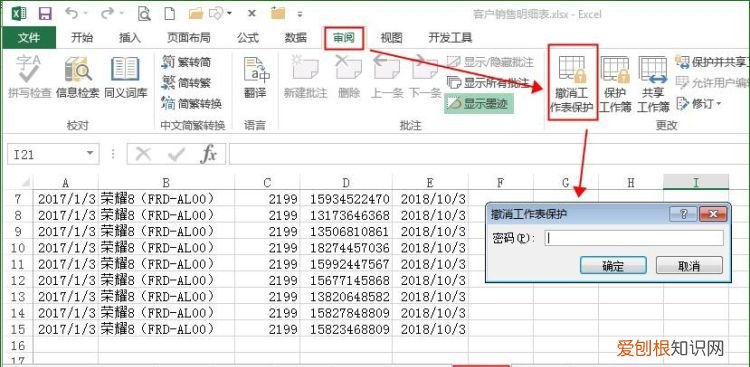
Task: Open 信息检索 research tool
Action: [77, 77]
